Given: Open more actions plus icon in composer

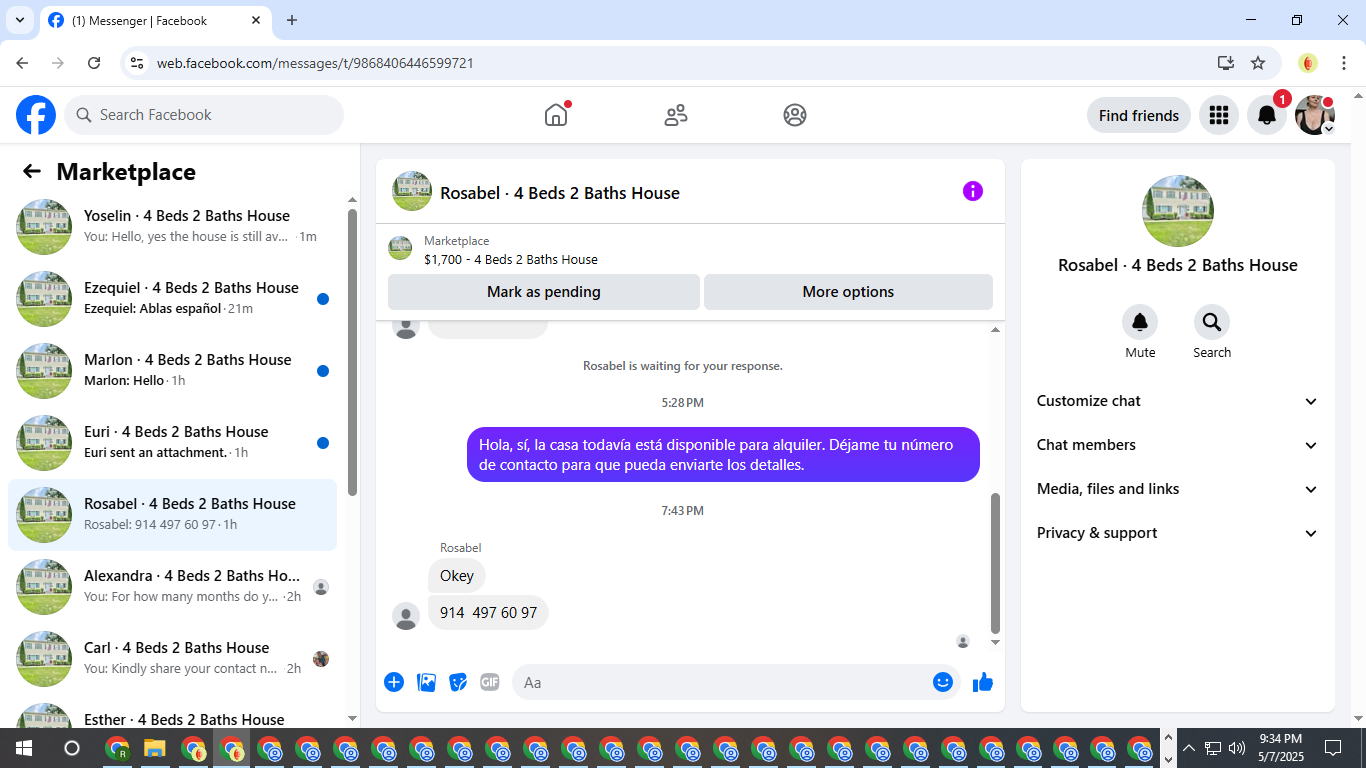Looking at the screenshot, I should pyautogui.click(x=394, y=682).
